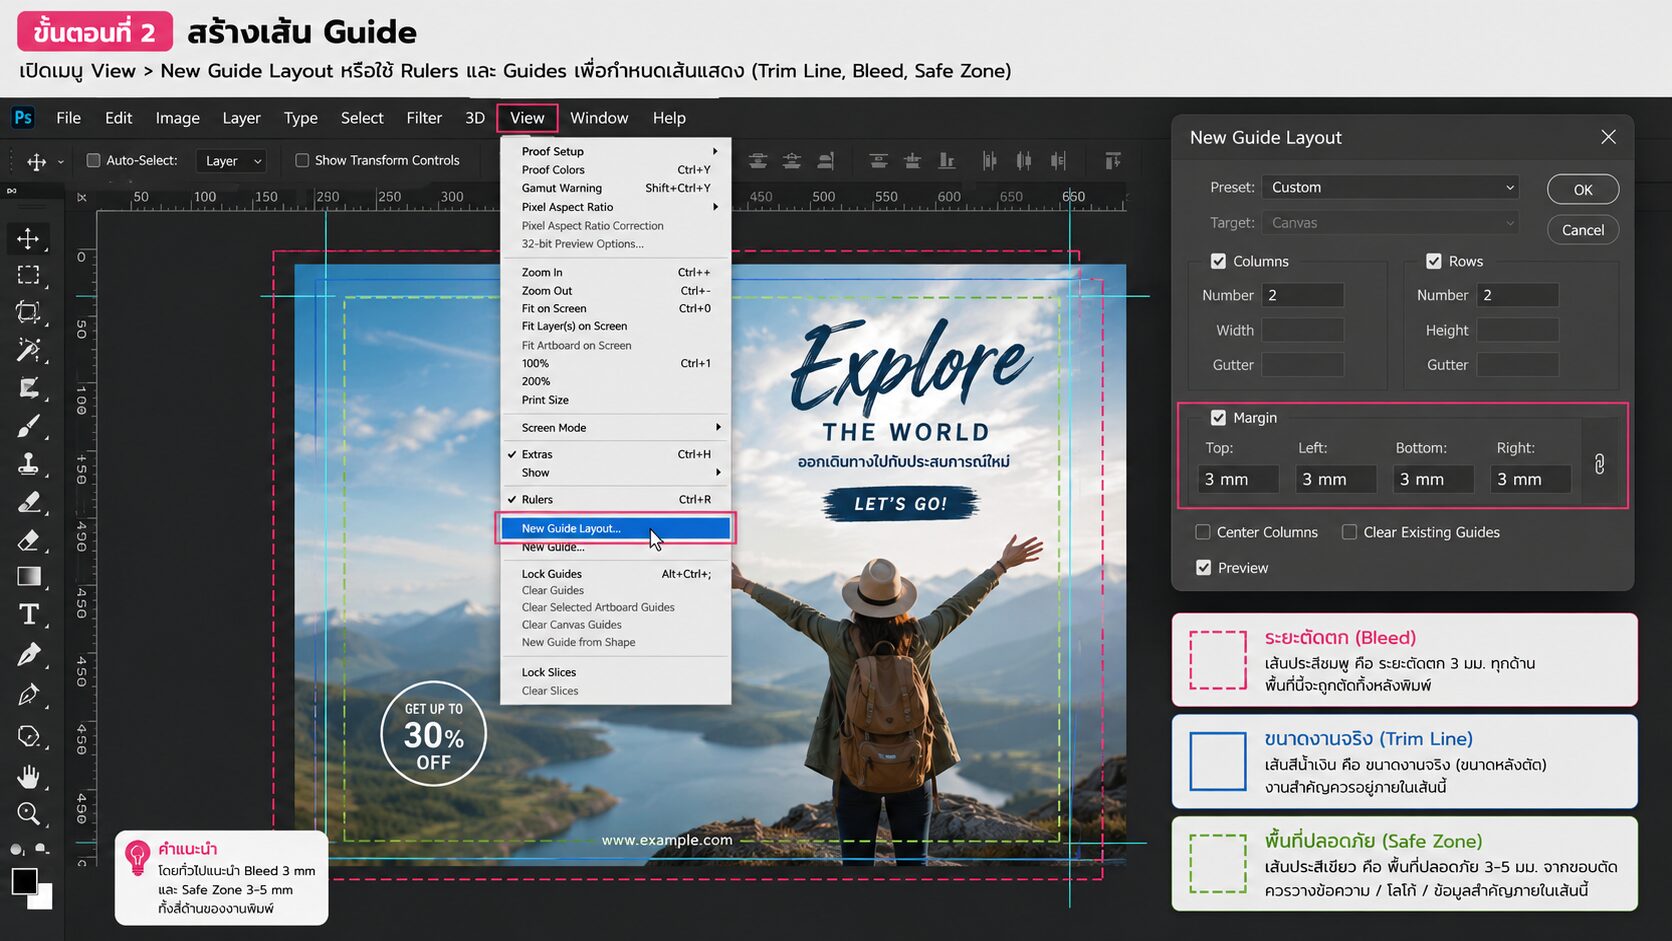The height and width of the screenshot is (941, 1672).
Task: Toggle the margin link chain icon
Action: pyautogui.click(x=1599, y=464)
